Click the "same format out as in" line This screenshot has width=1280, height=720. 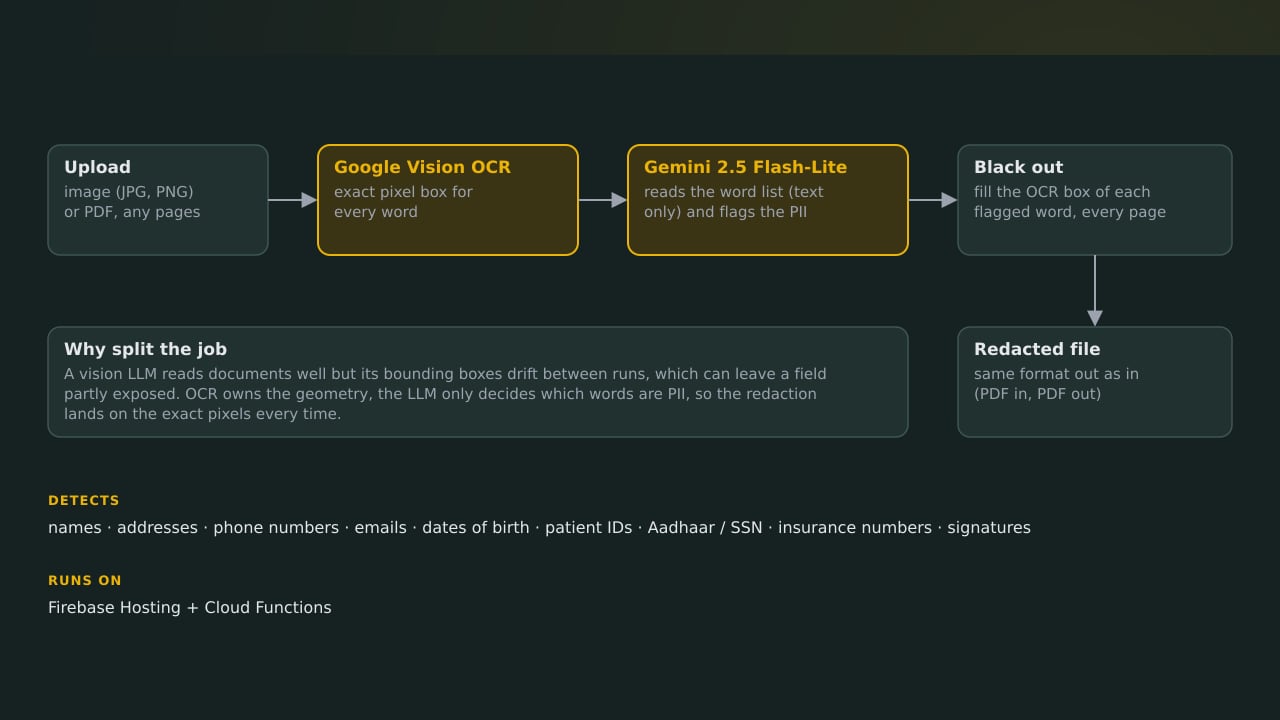[1056, 374]
